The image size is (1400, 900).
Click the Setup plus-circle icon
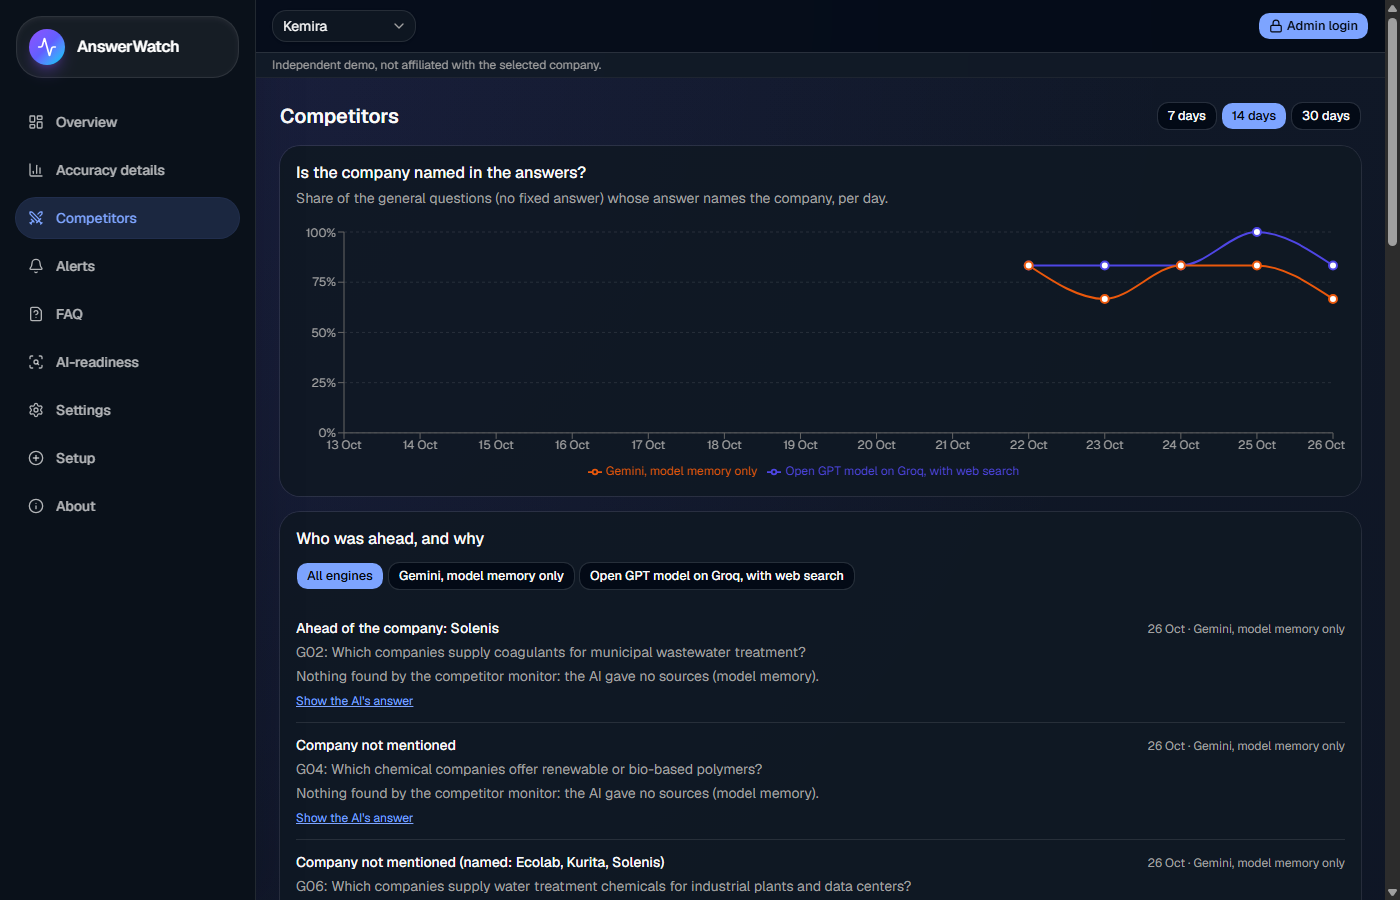[x=36, y=458]
